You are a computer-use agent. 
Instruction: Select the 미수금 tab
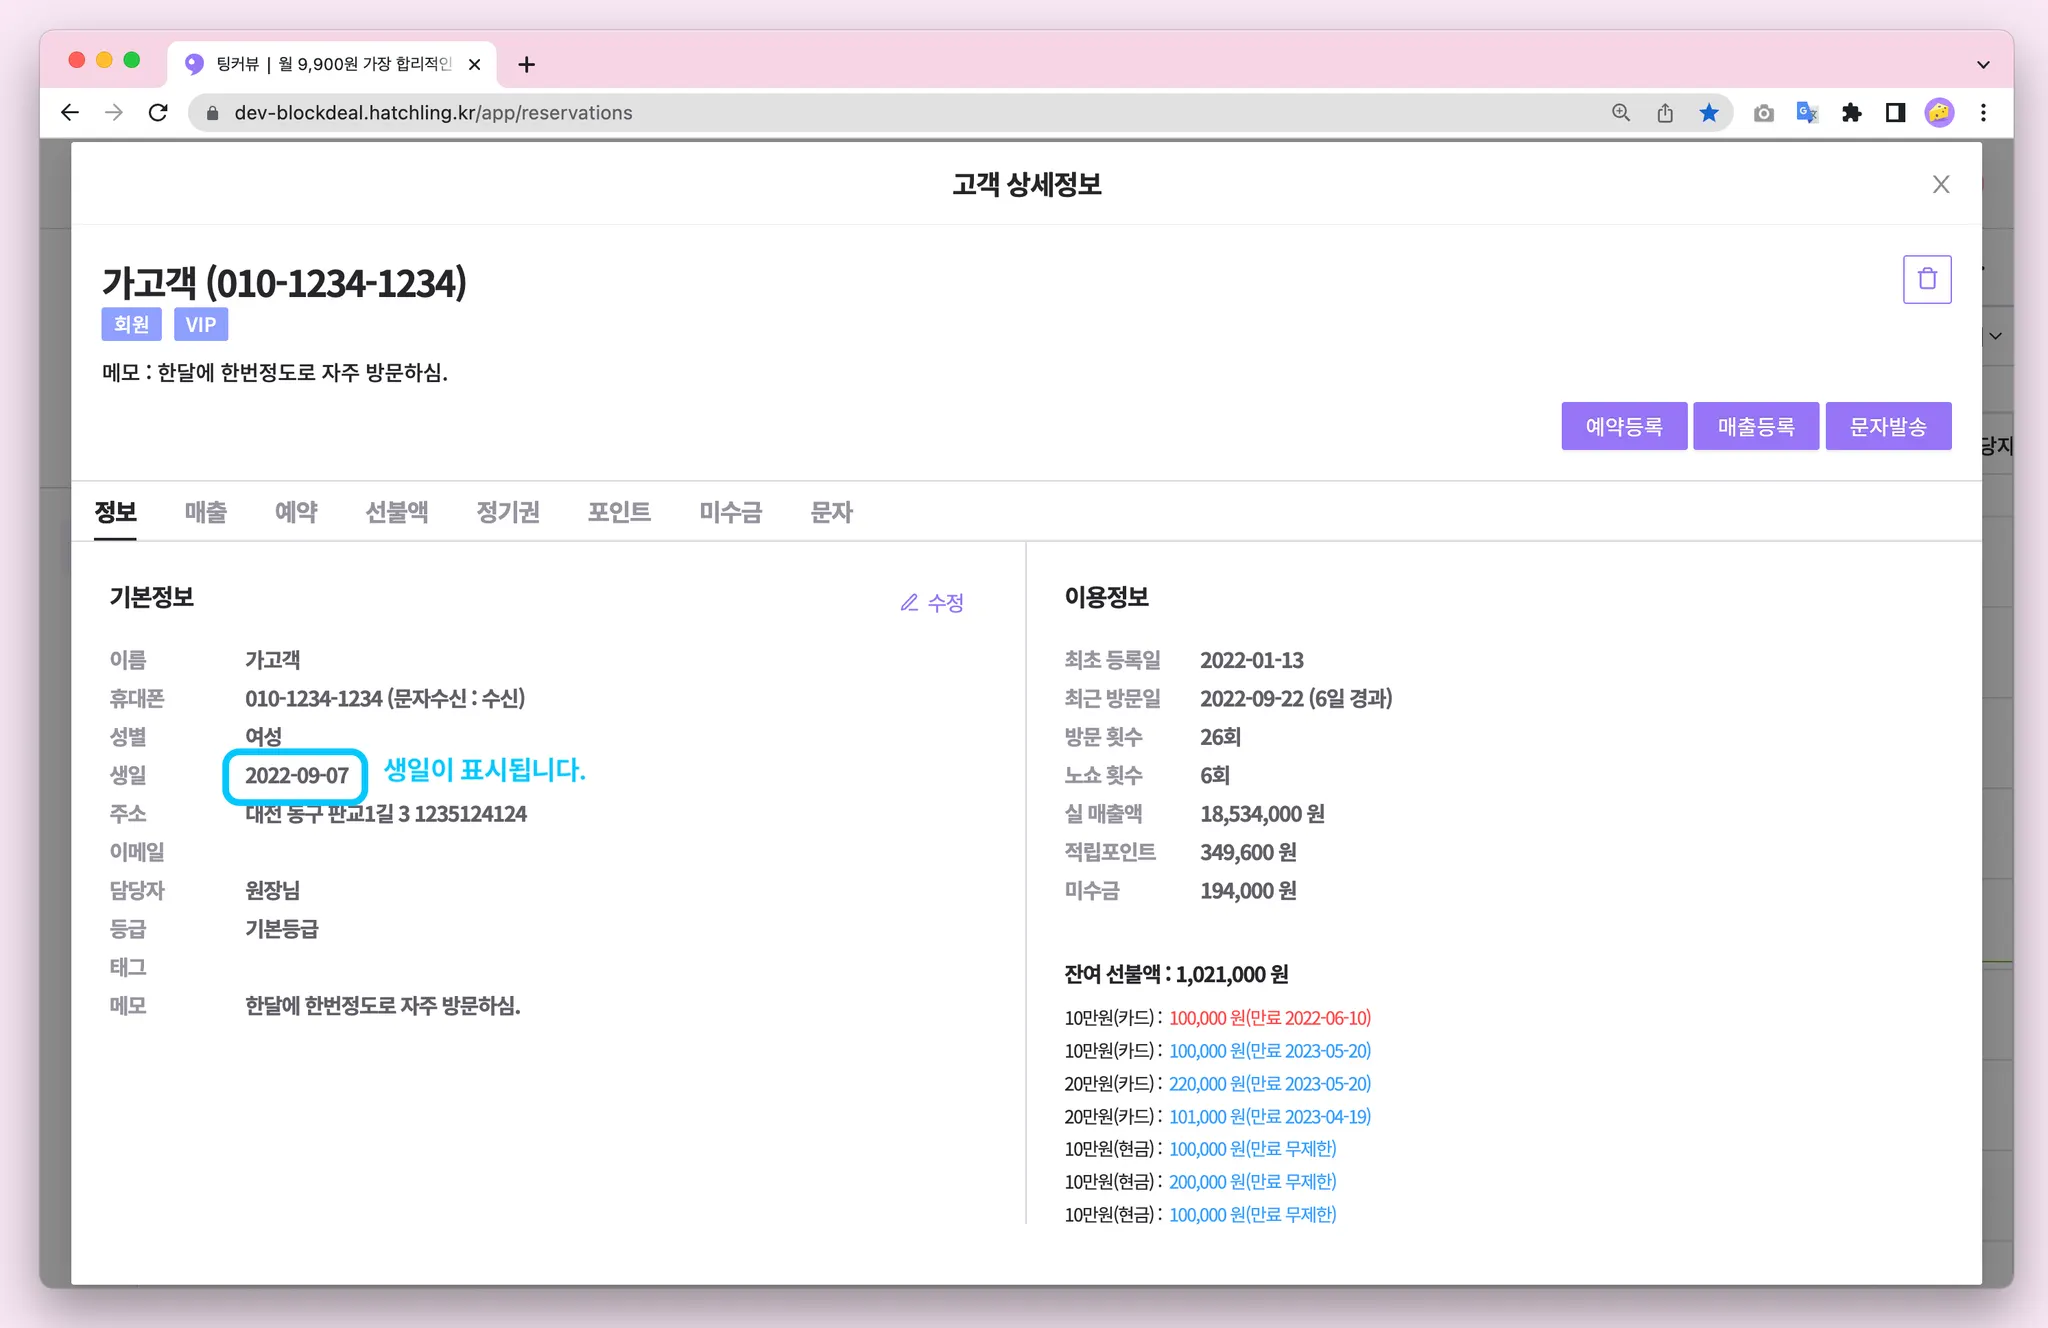(730, 512)
